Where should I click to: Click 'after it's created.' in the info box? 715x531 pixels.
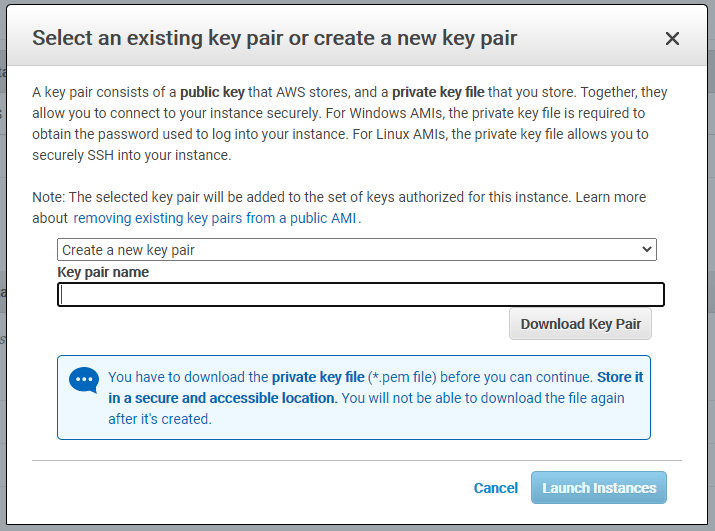160,419
